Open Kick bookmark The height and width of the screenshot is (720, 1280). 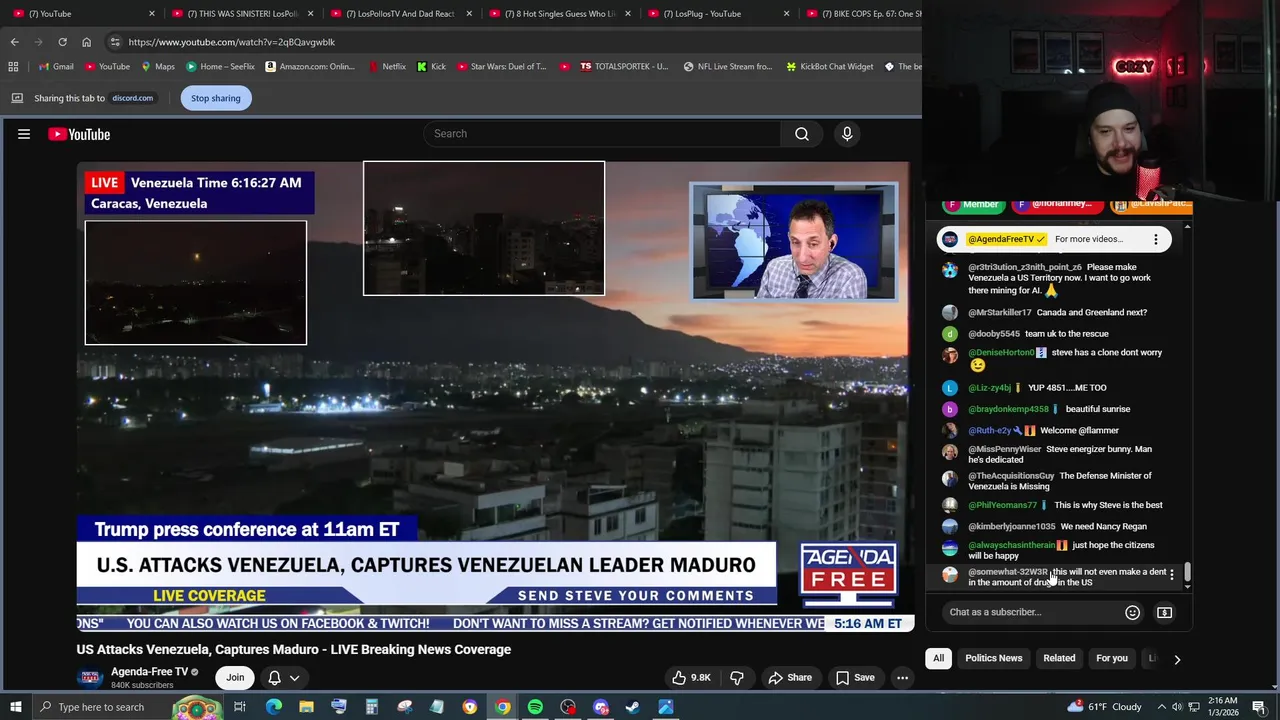[431, 67]
